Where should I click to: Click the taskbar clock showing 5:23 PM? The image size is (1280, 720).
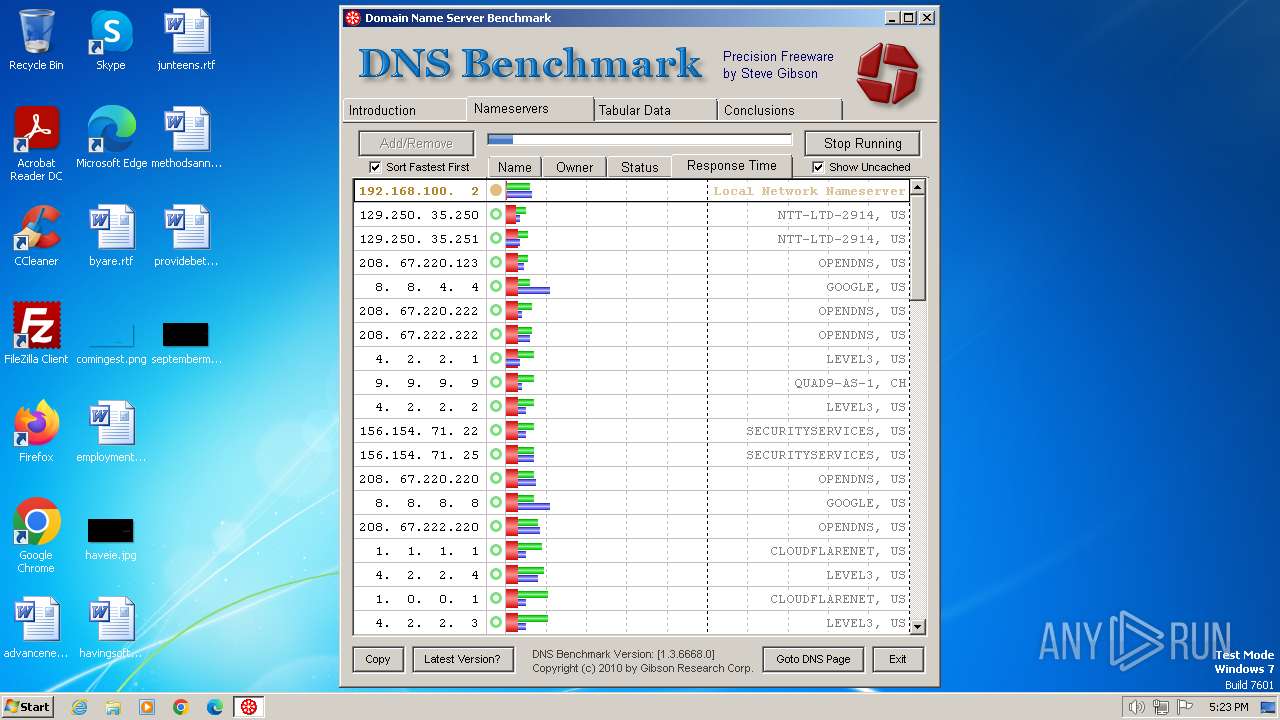point(1228,707)
